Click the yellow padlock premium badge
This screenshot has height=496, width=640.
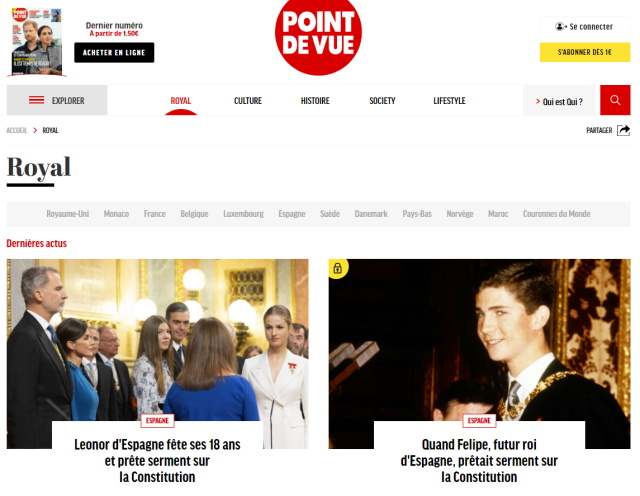[x=338, y=268]
